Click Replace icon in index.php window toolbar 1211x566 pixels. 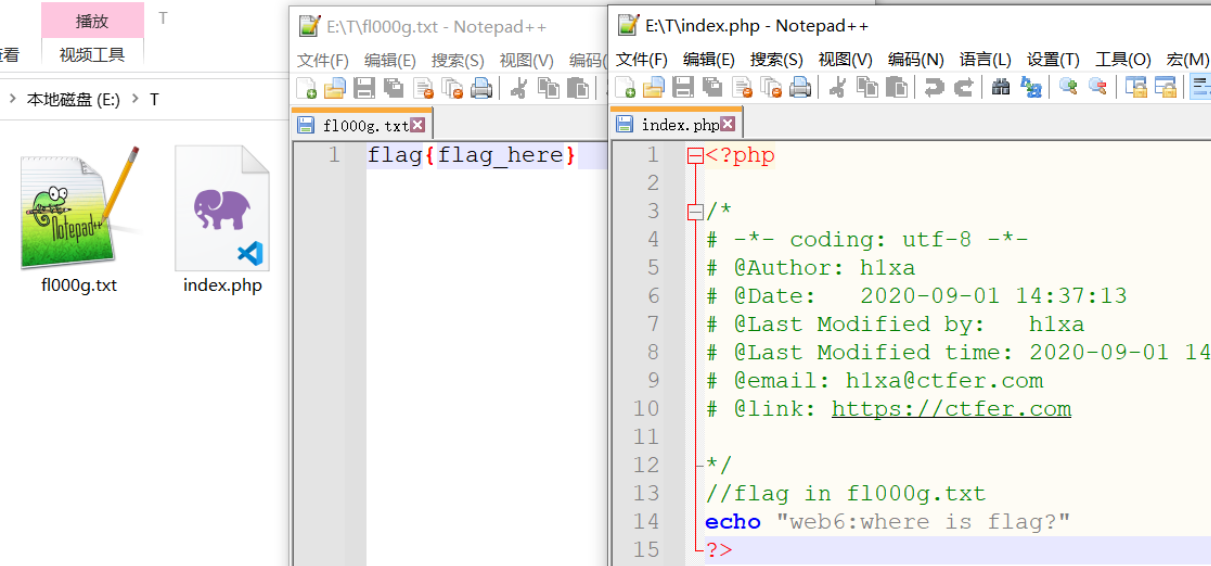pyautogui.click(x=1030, y=88)
